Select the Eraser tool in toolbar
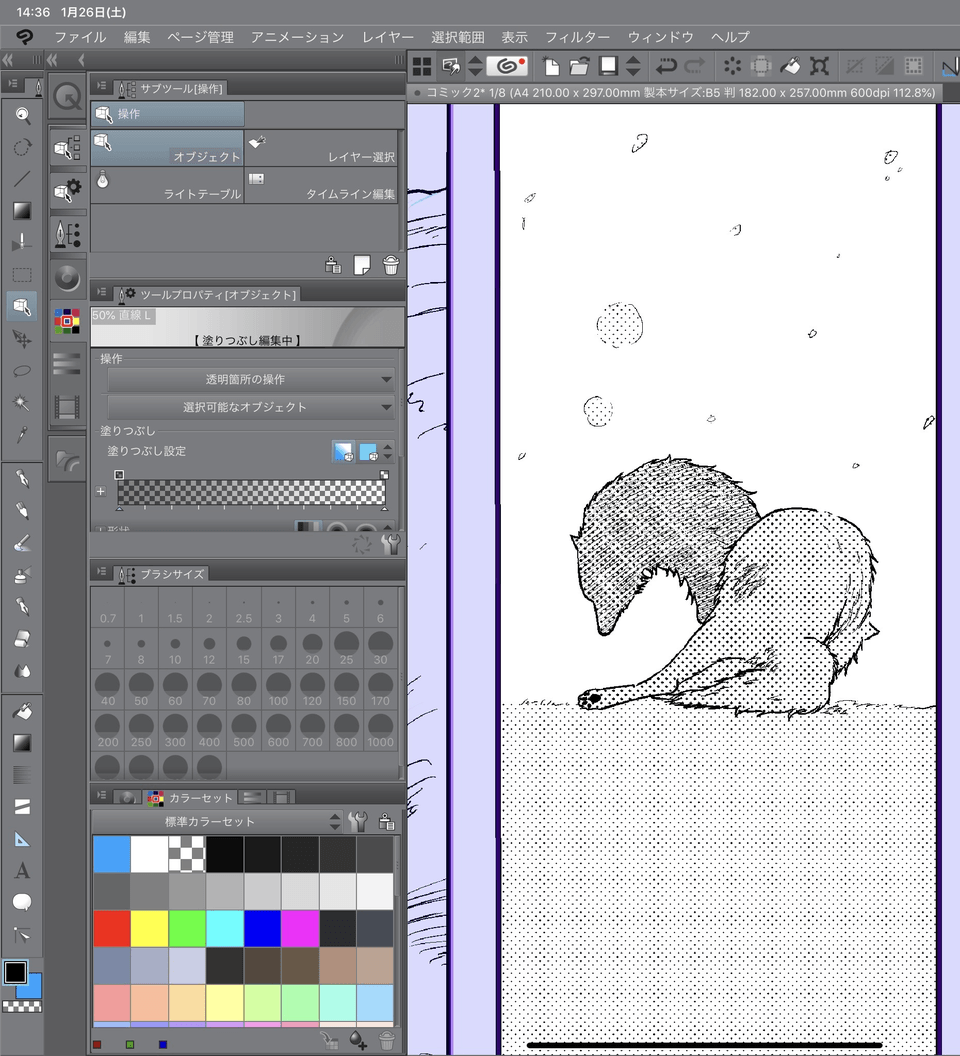Screen dimensions: 960x1056 coord(22,639)
